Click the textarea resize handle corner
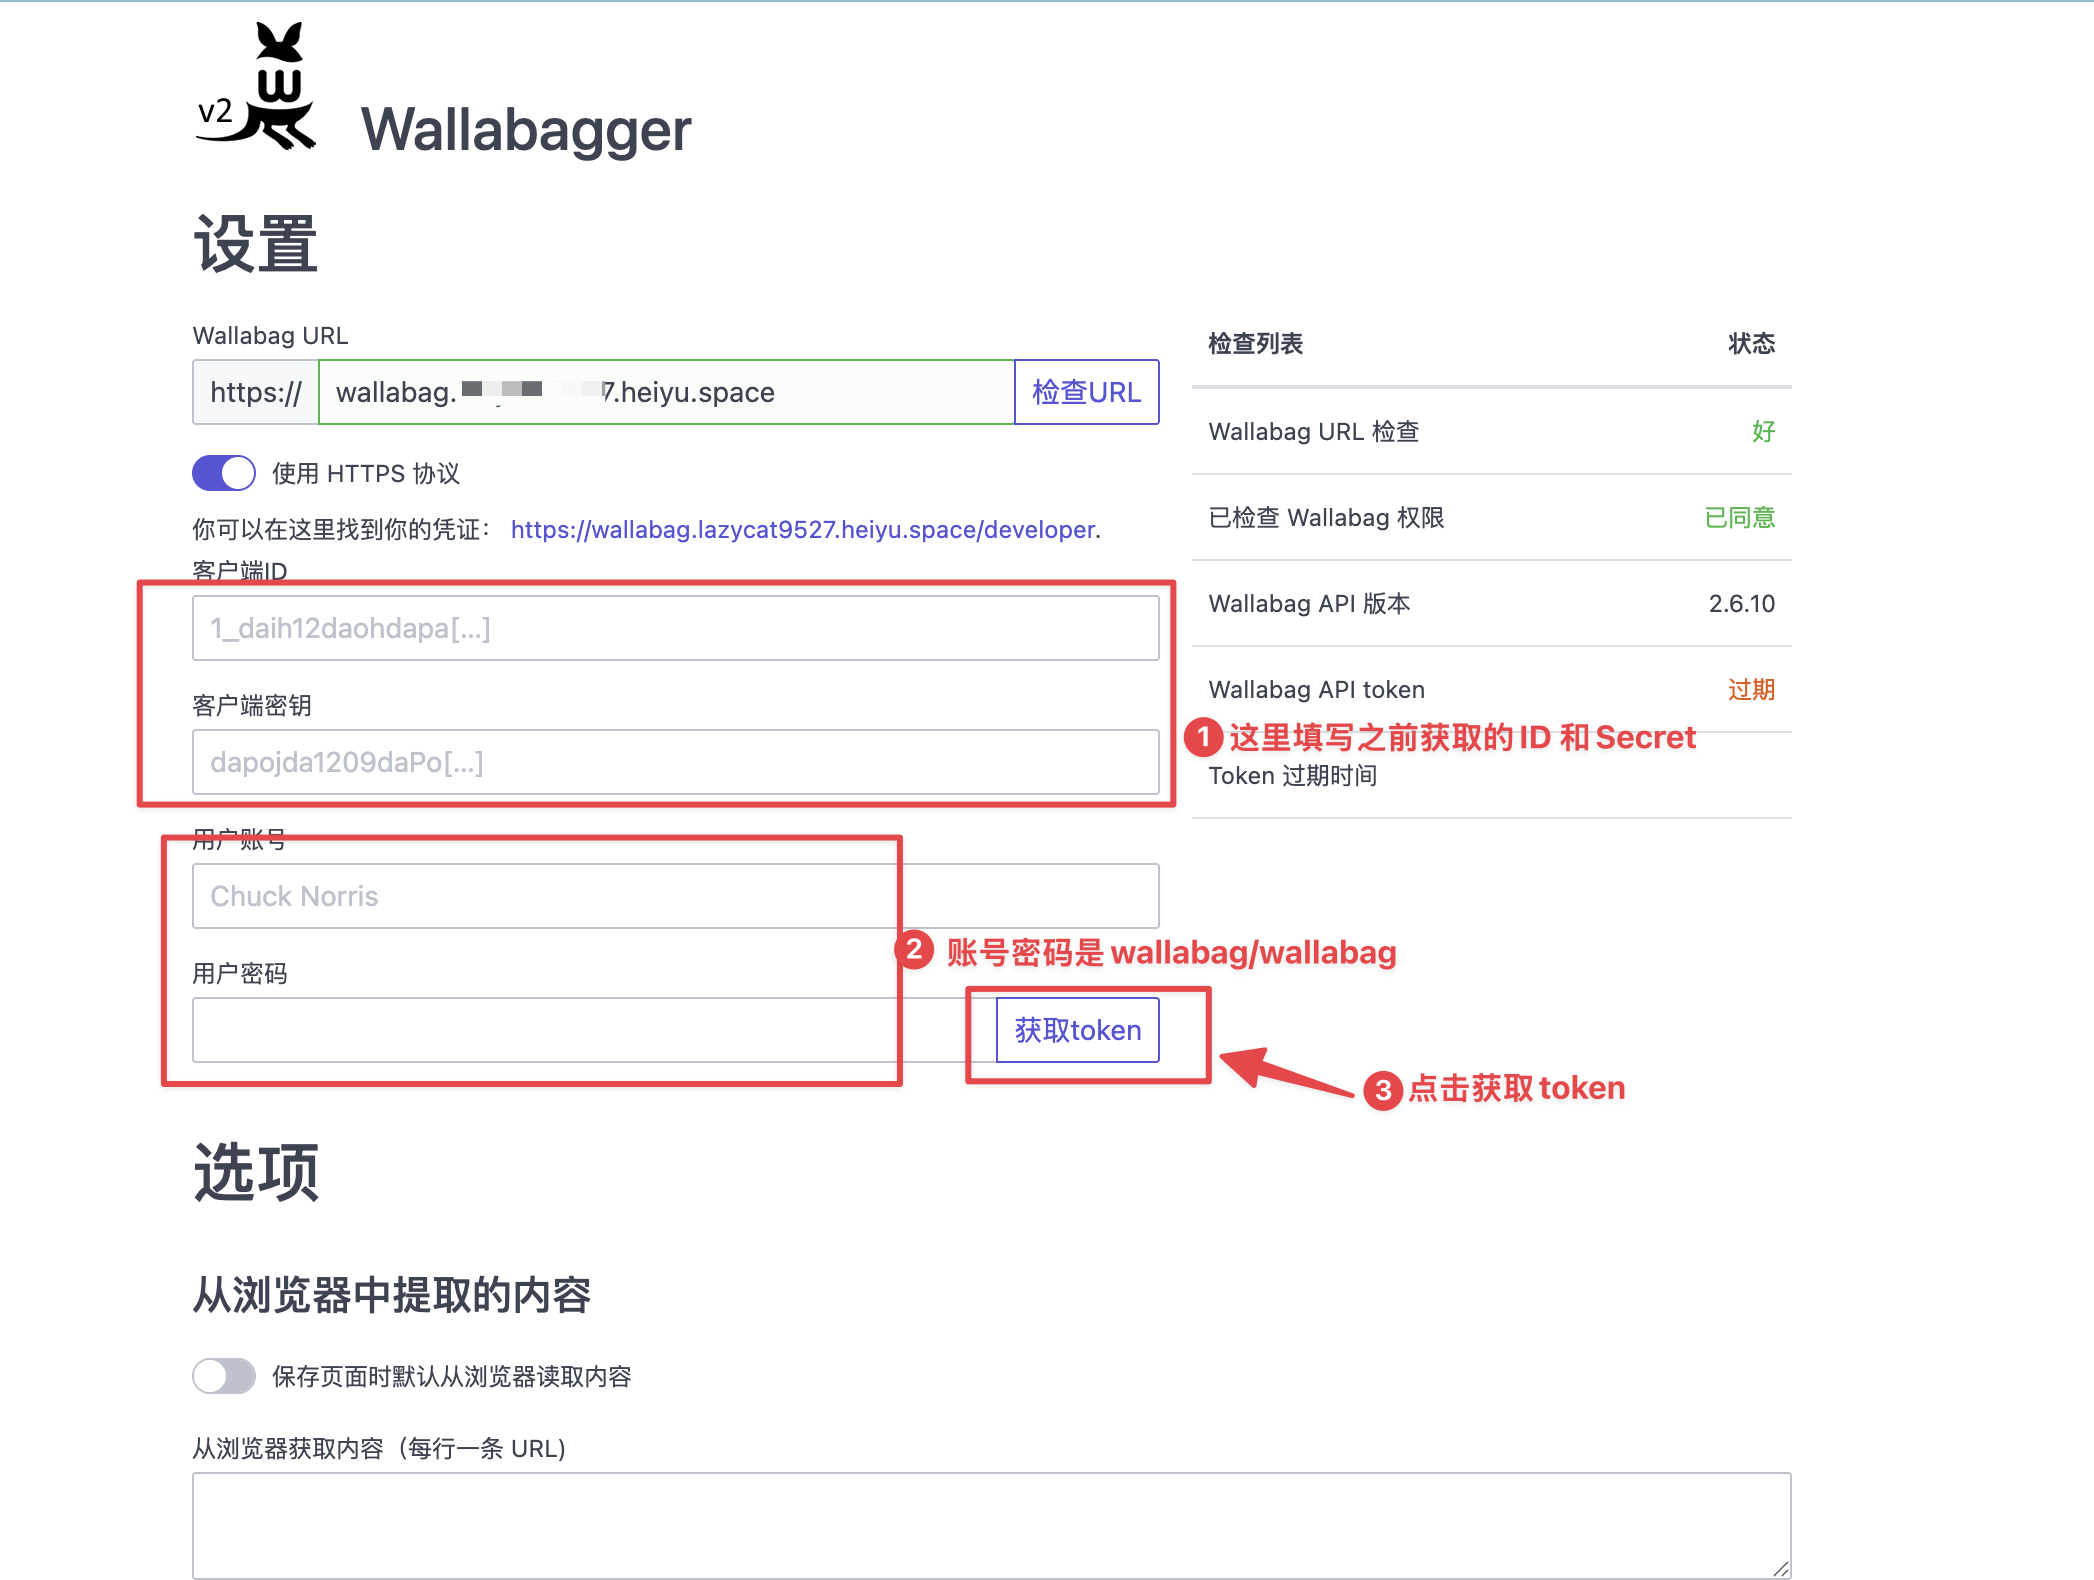 click(x=1780, y=1569)
